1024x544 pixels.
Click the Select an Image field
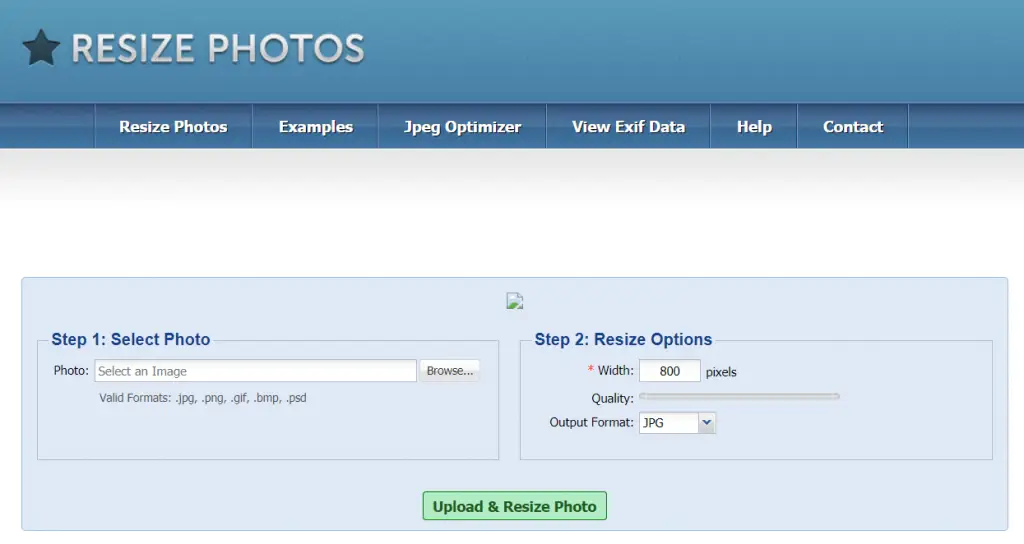(x=255, y=371)
